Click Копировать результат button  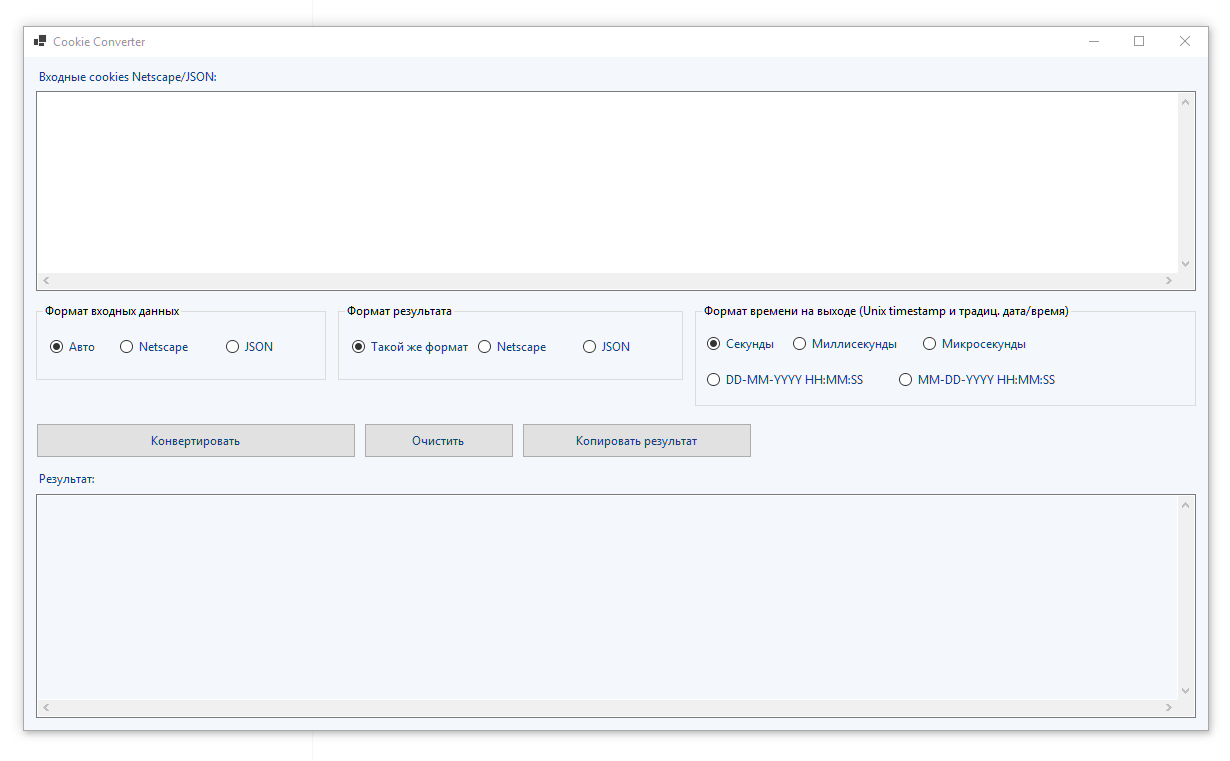pos(637,441)
